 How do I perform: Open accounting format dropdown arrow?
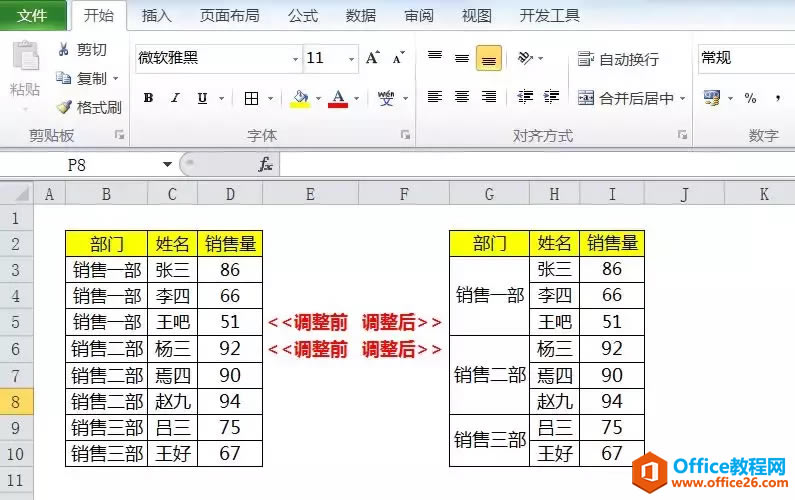coord(731,98)
